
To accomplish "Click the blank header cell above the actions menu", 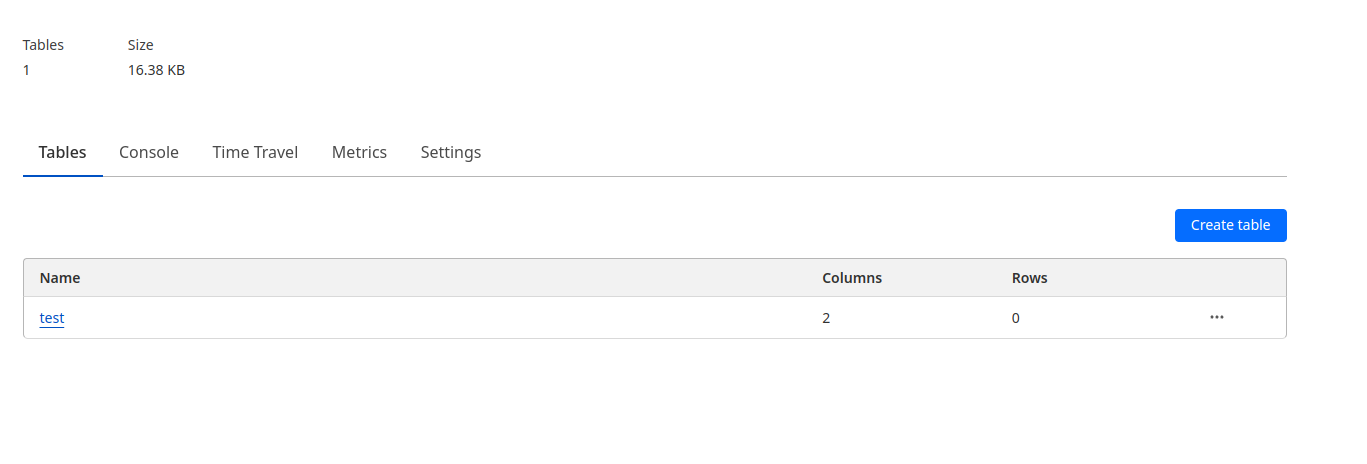I will (x=1216, y=278).
